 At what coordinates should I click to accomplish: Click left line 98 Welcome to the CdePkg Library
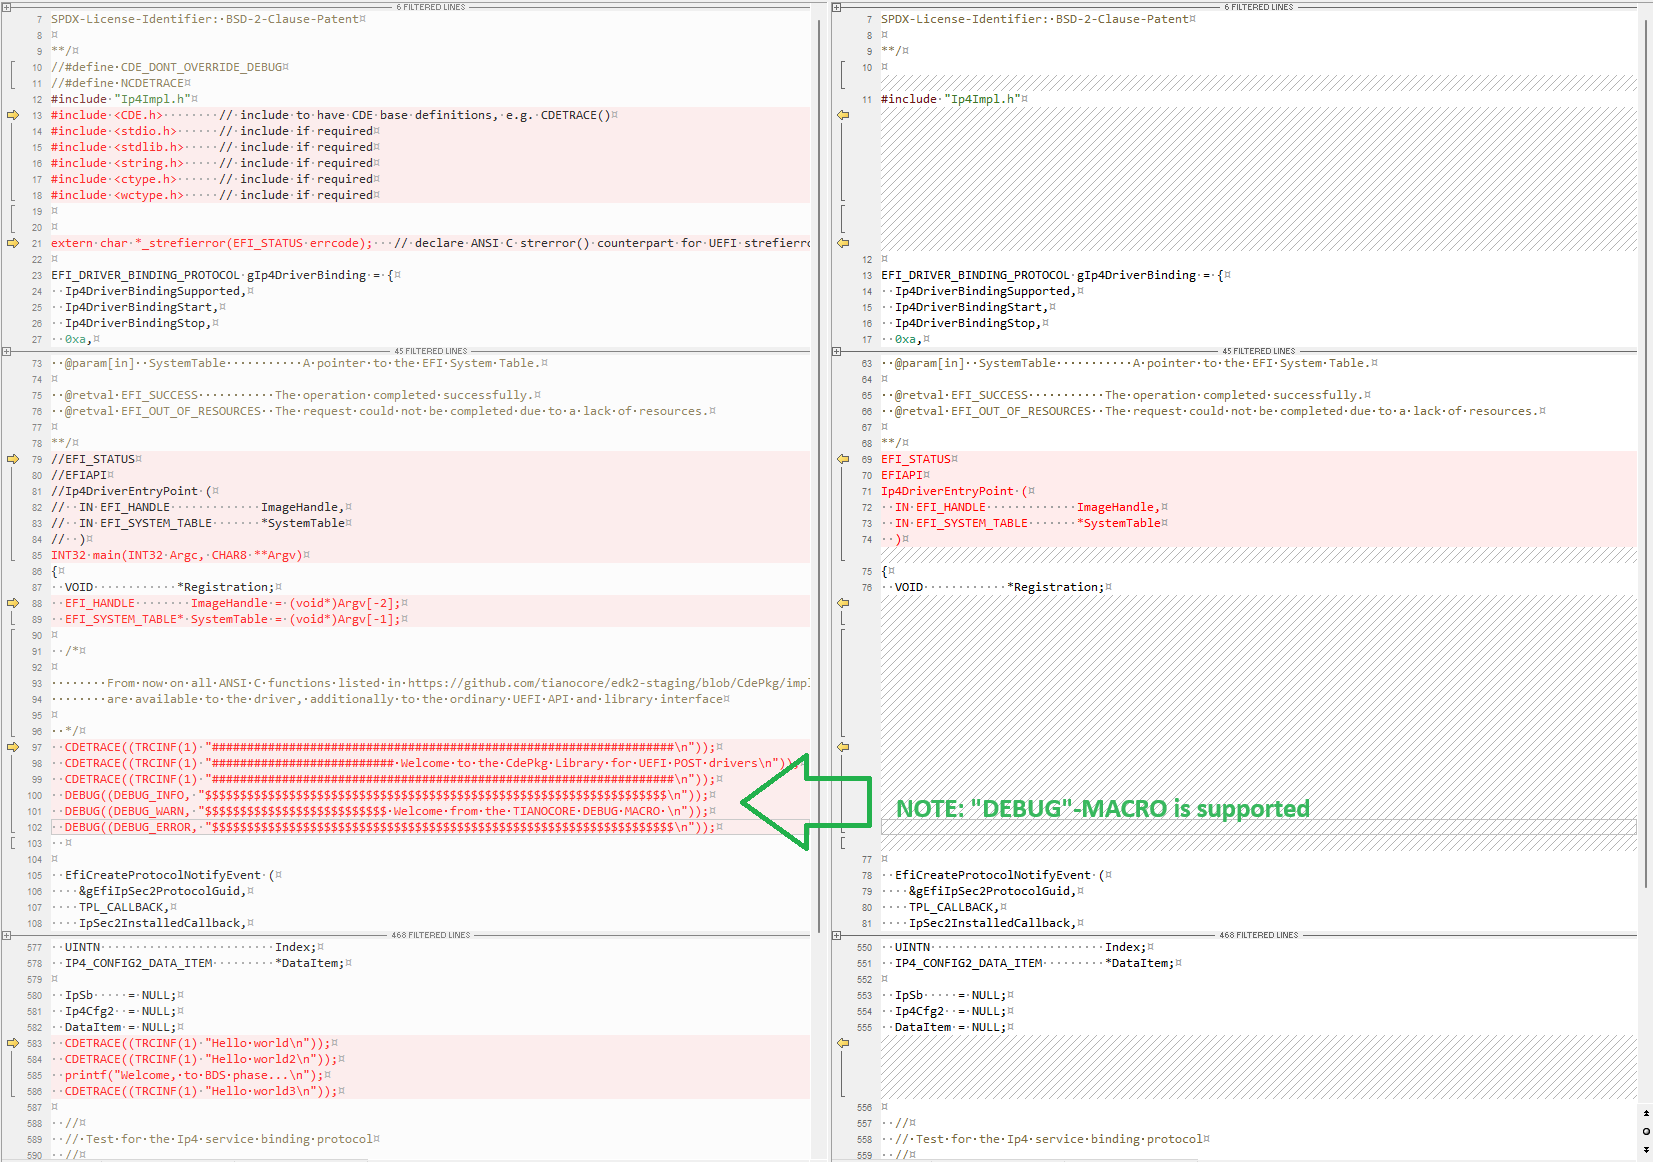[x=432, y=763]
